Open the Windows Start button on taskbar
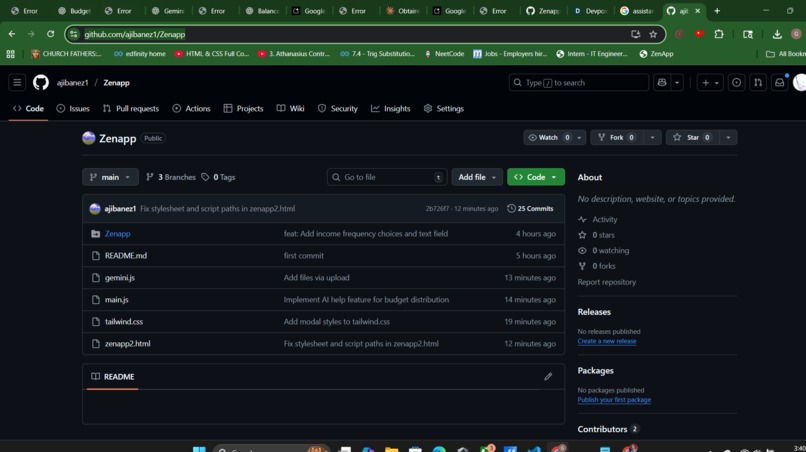The image size is (806, 452). click(199, 449)
